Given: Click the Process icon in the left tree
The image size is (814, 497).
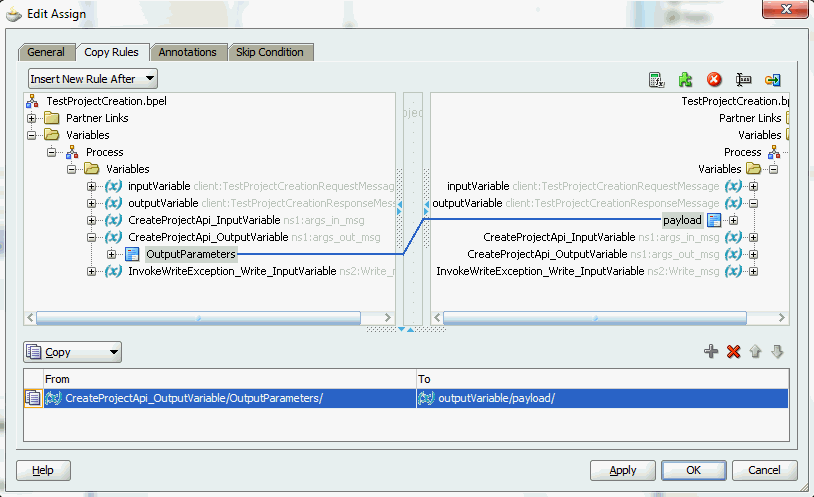Looking at the screenshot, I should [72, 152].
